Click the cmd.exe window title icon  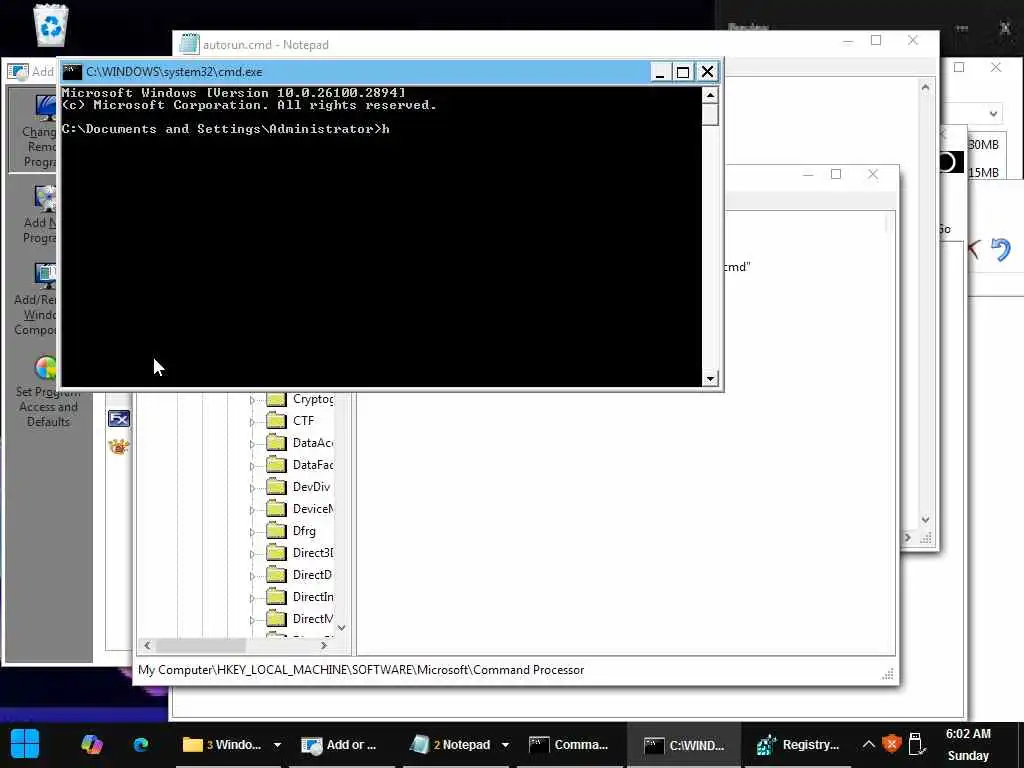click(72, 72)
